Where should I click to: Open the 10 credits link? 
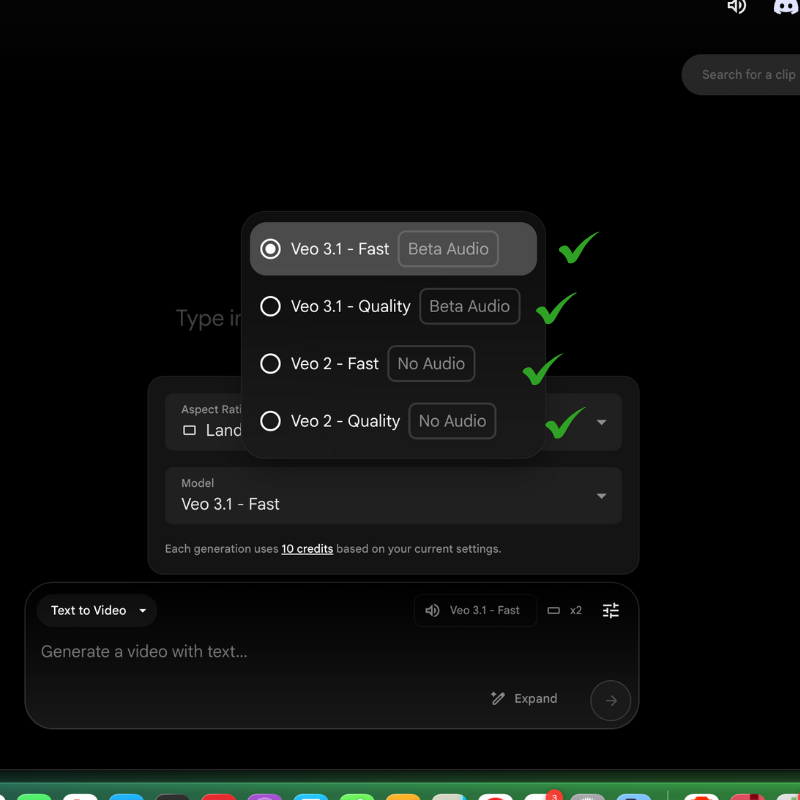tap(307, 549)
